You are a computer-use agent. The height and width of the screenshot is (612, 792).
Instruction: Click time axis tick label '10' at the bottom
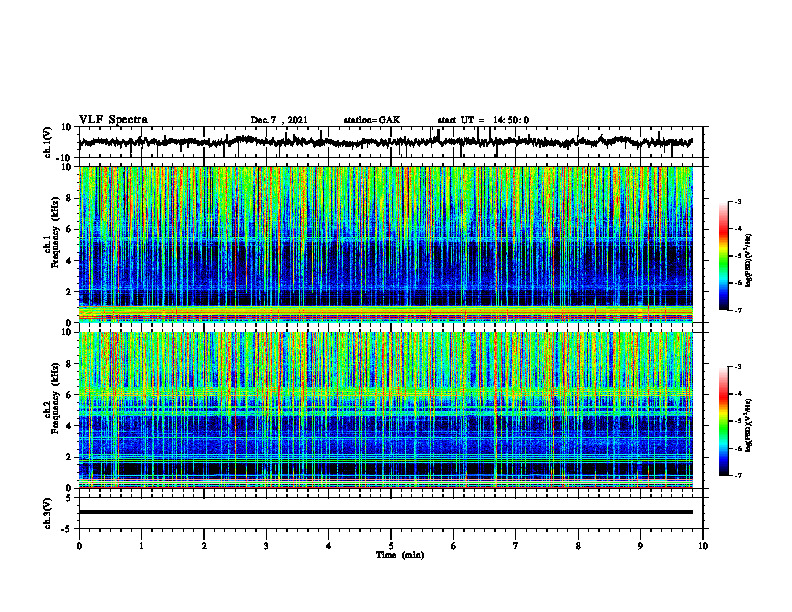tap(703, 546)
